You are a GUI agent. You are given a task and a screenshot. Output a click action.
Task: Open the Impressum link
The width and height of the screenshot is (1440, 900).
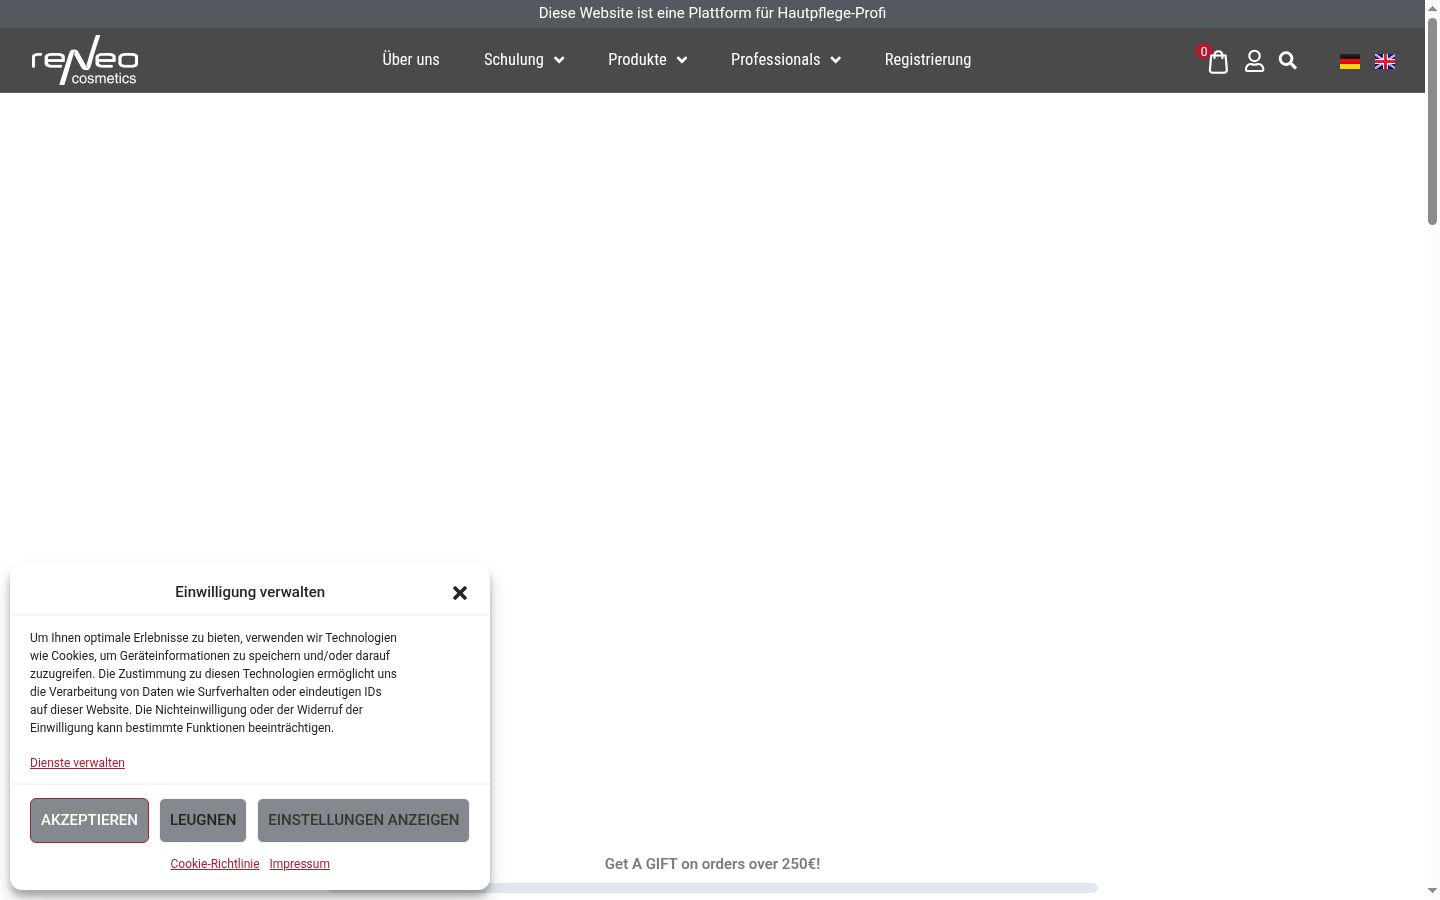pos(299,864)
